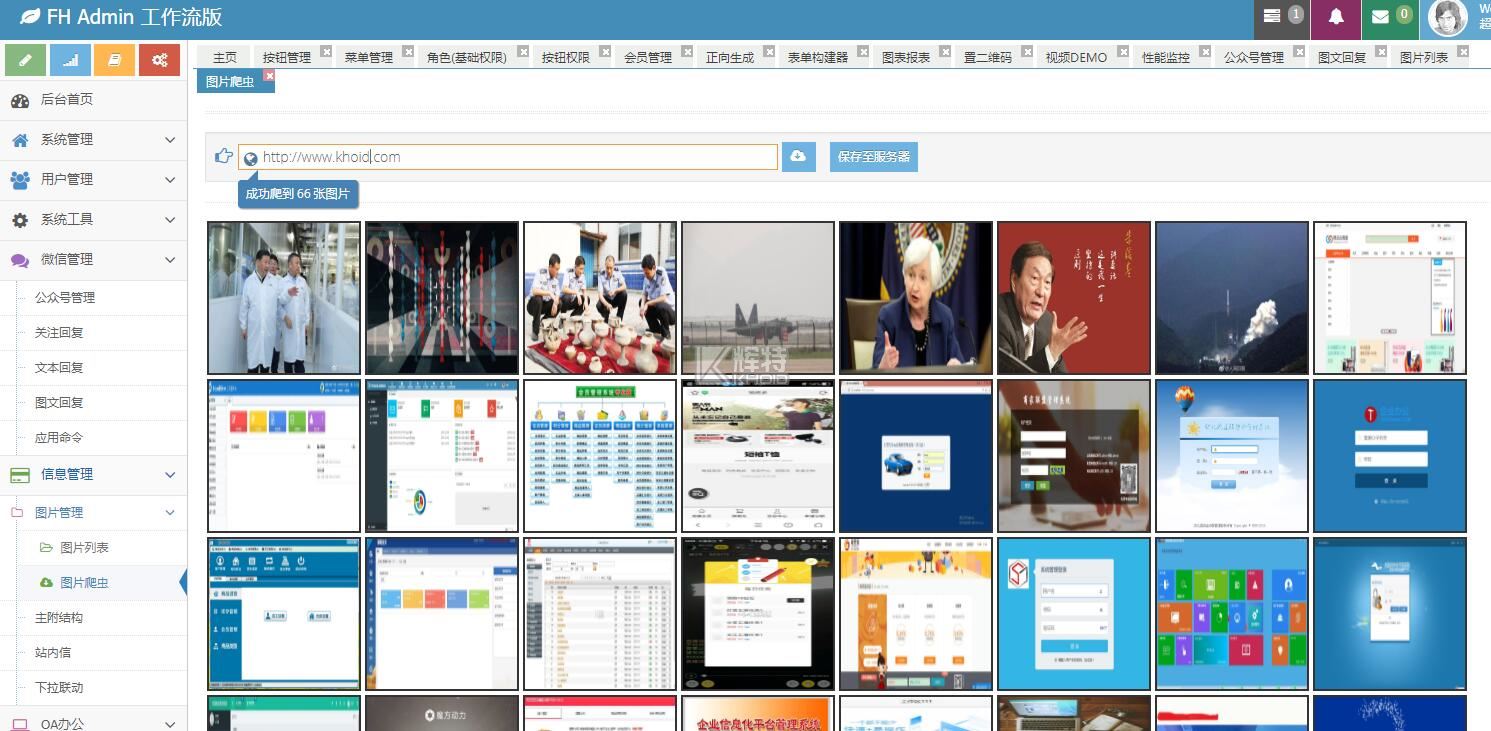Click the 成功爬到 66 张图片 tooltip
This screenshot has width=1491, height=731.
click(298, 194)
